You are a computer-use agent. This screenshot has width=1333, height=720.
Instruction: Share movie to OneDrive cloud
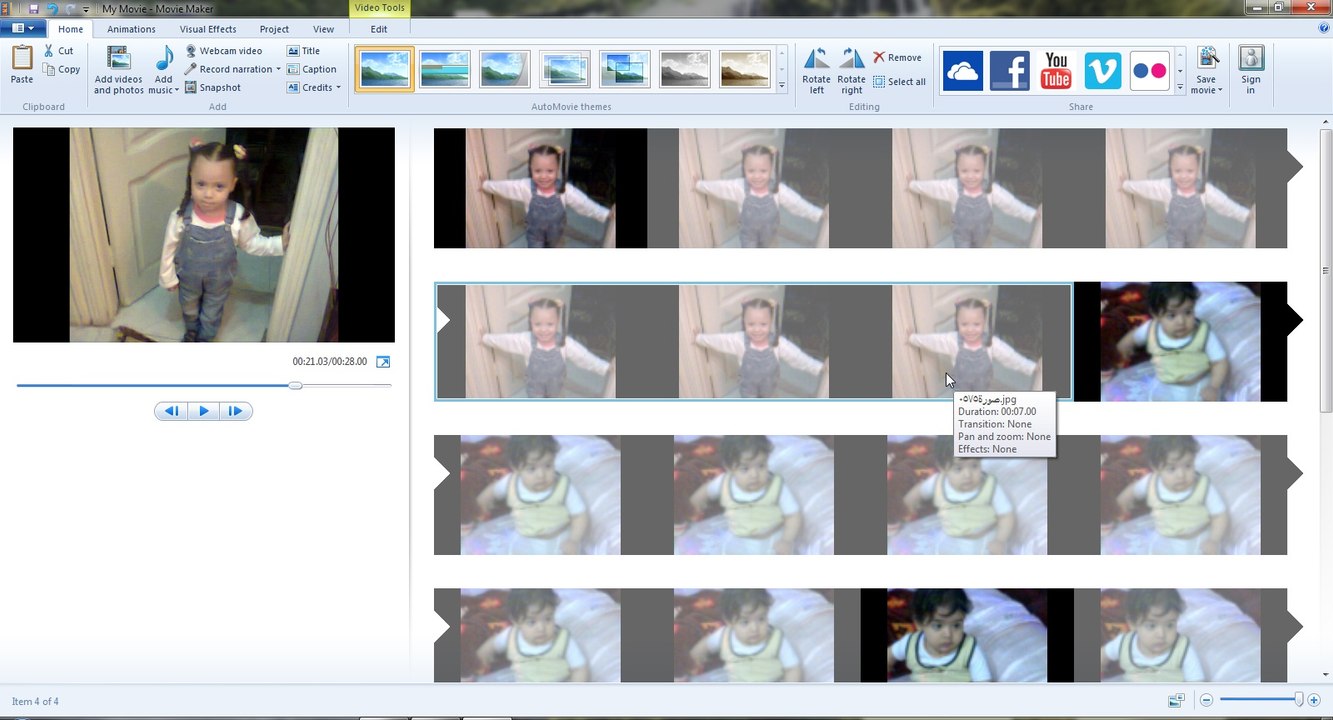(963, 71)
